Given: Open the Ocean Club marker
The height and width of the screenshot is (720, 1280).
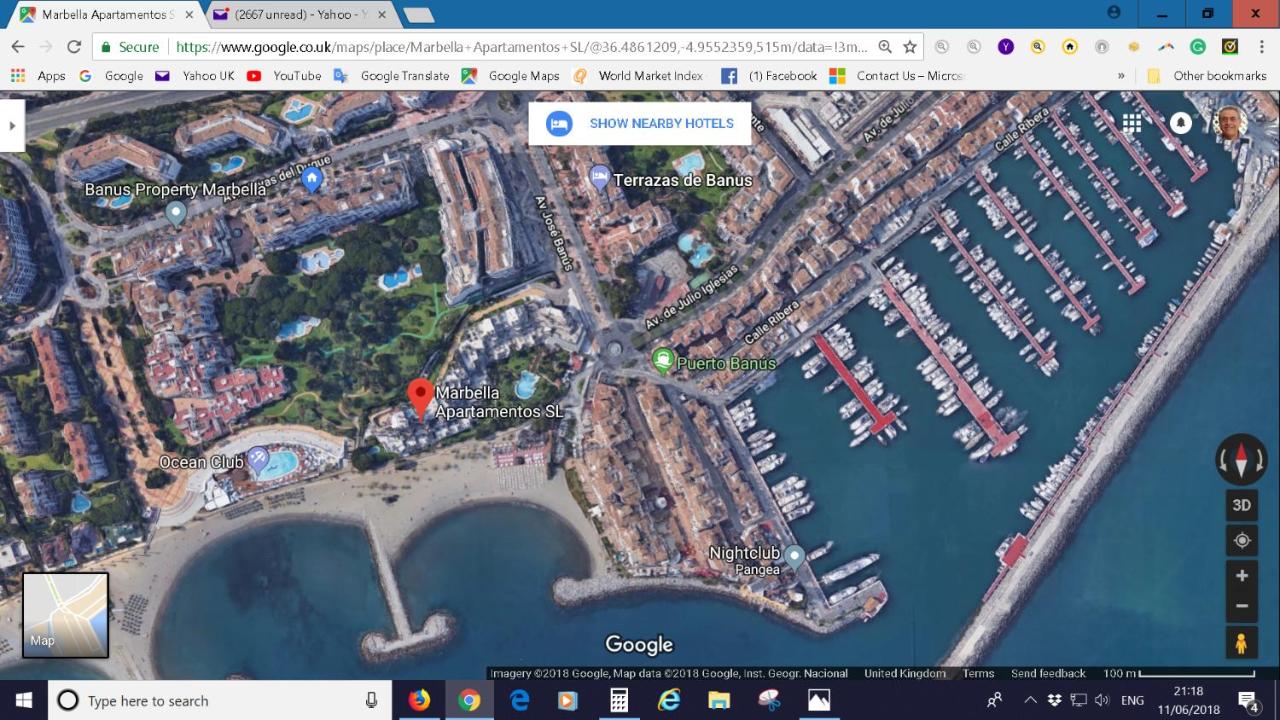Looking at the screenshot, I should click(x=258, y=460).
